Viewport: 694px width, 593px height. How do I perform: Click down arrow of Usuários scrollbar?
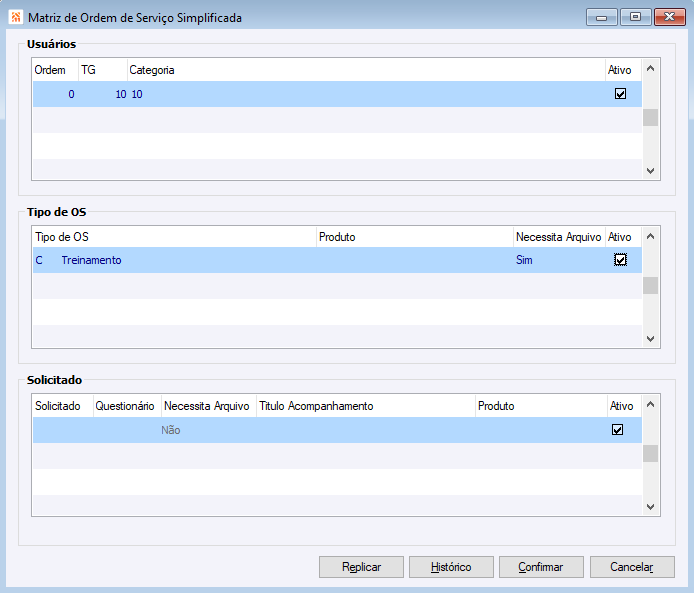pyautogui.click(x=650, y=171)
